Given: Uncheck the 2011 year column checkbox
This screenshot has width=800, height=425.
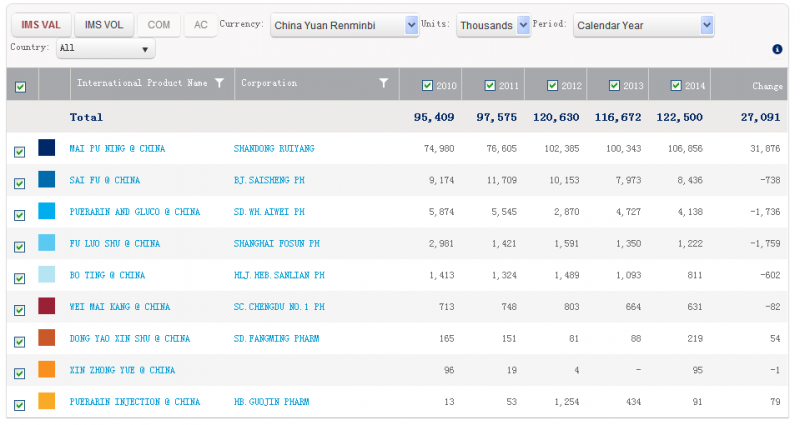Looking at the screenshot, I should click(x=490, y=85).
